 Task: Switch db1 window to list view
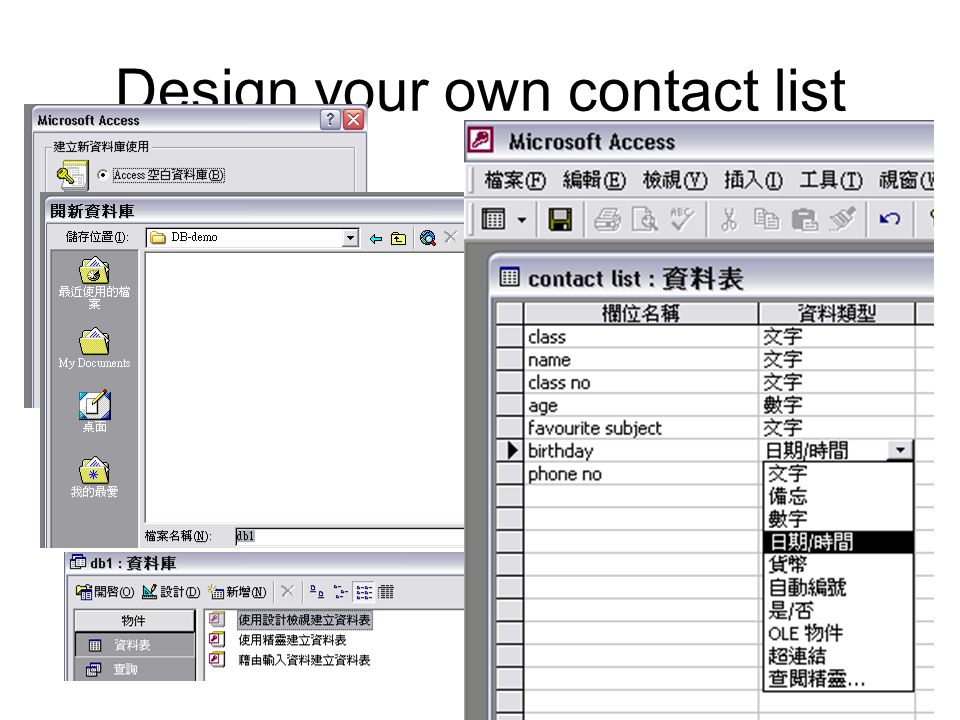[x=364, y=591]
